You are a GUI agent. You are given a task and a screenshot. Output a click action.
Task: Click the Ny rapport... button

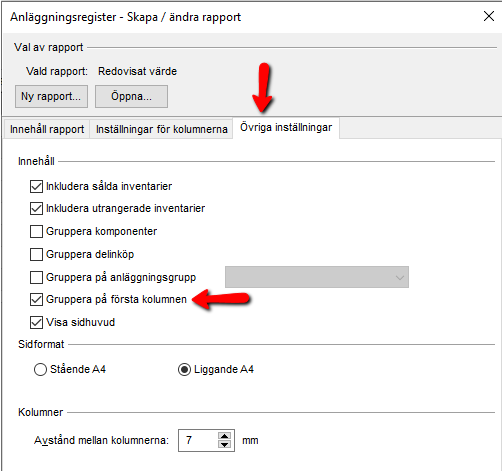[51, 96]
